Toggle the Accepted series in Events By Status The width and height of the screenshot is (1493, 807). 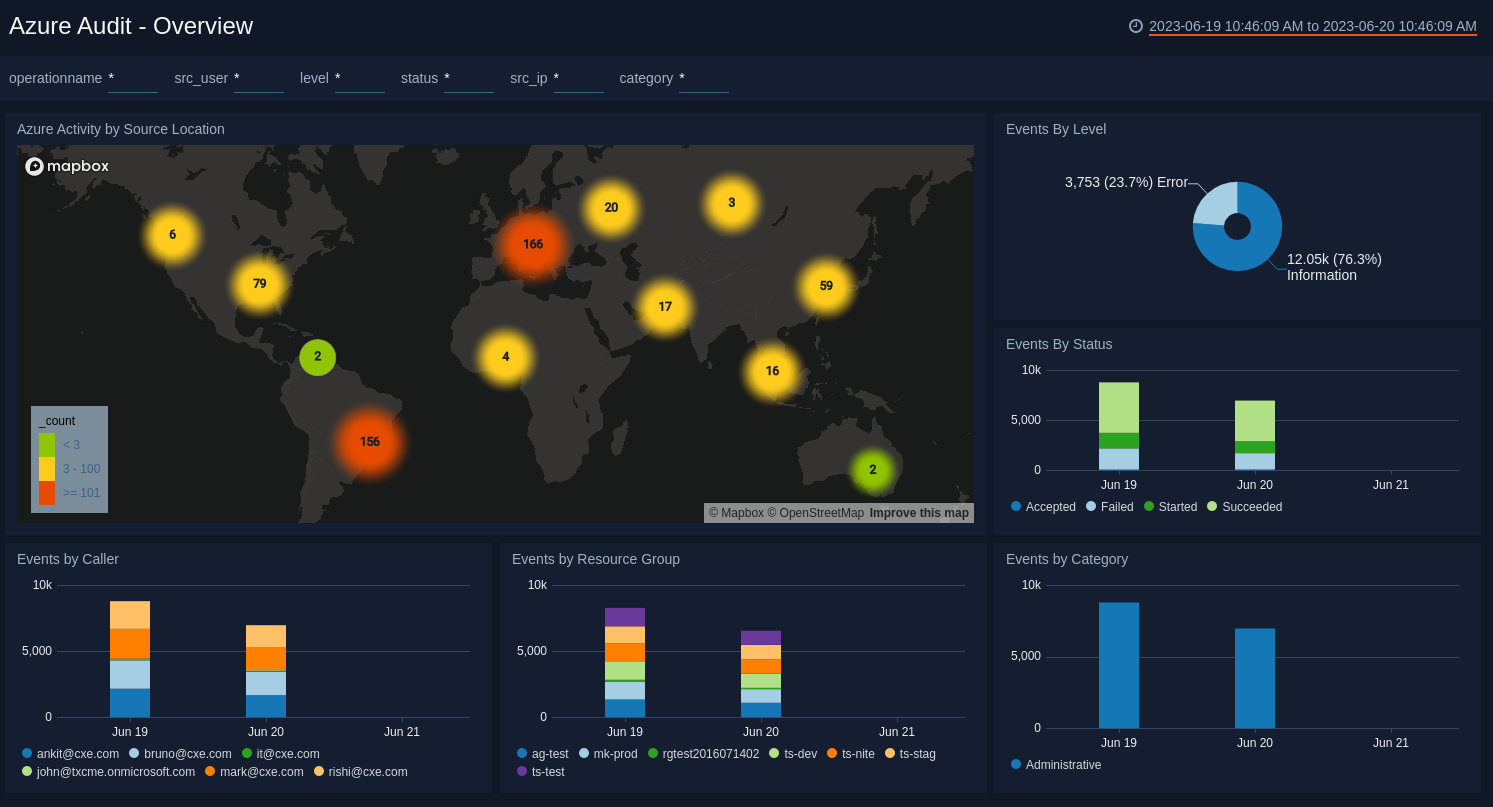tap(1043, 507)
